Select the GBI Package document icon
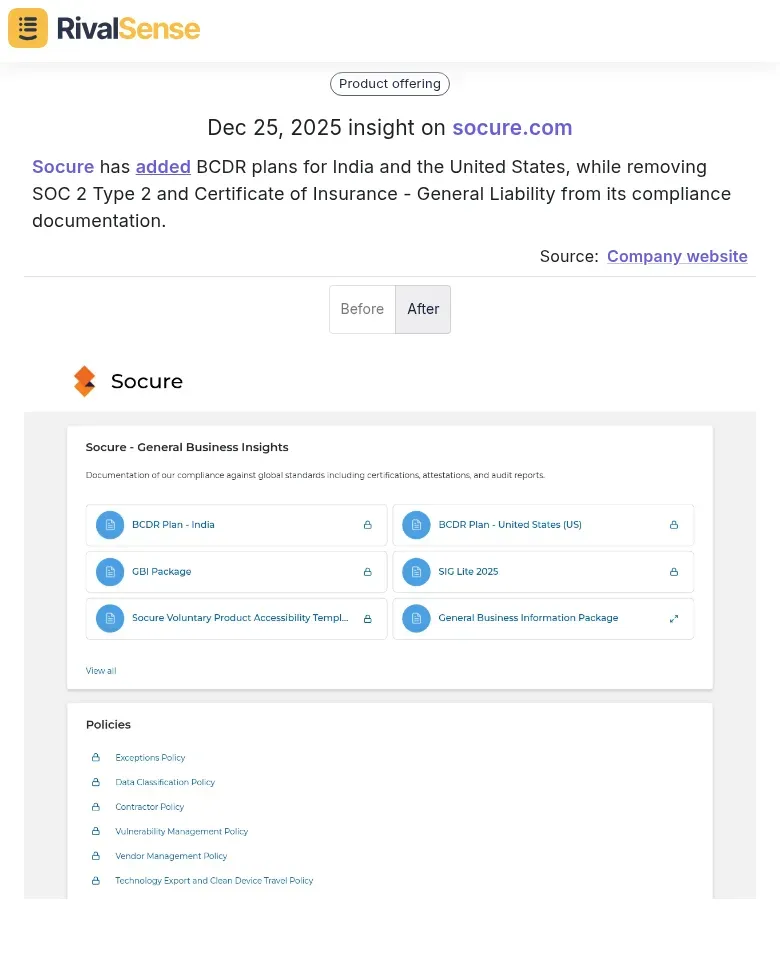The image size is (780, 960). pos(110,571)
